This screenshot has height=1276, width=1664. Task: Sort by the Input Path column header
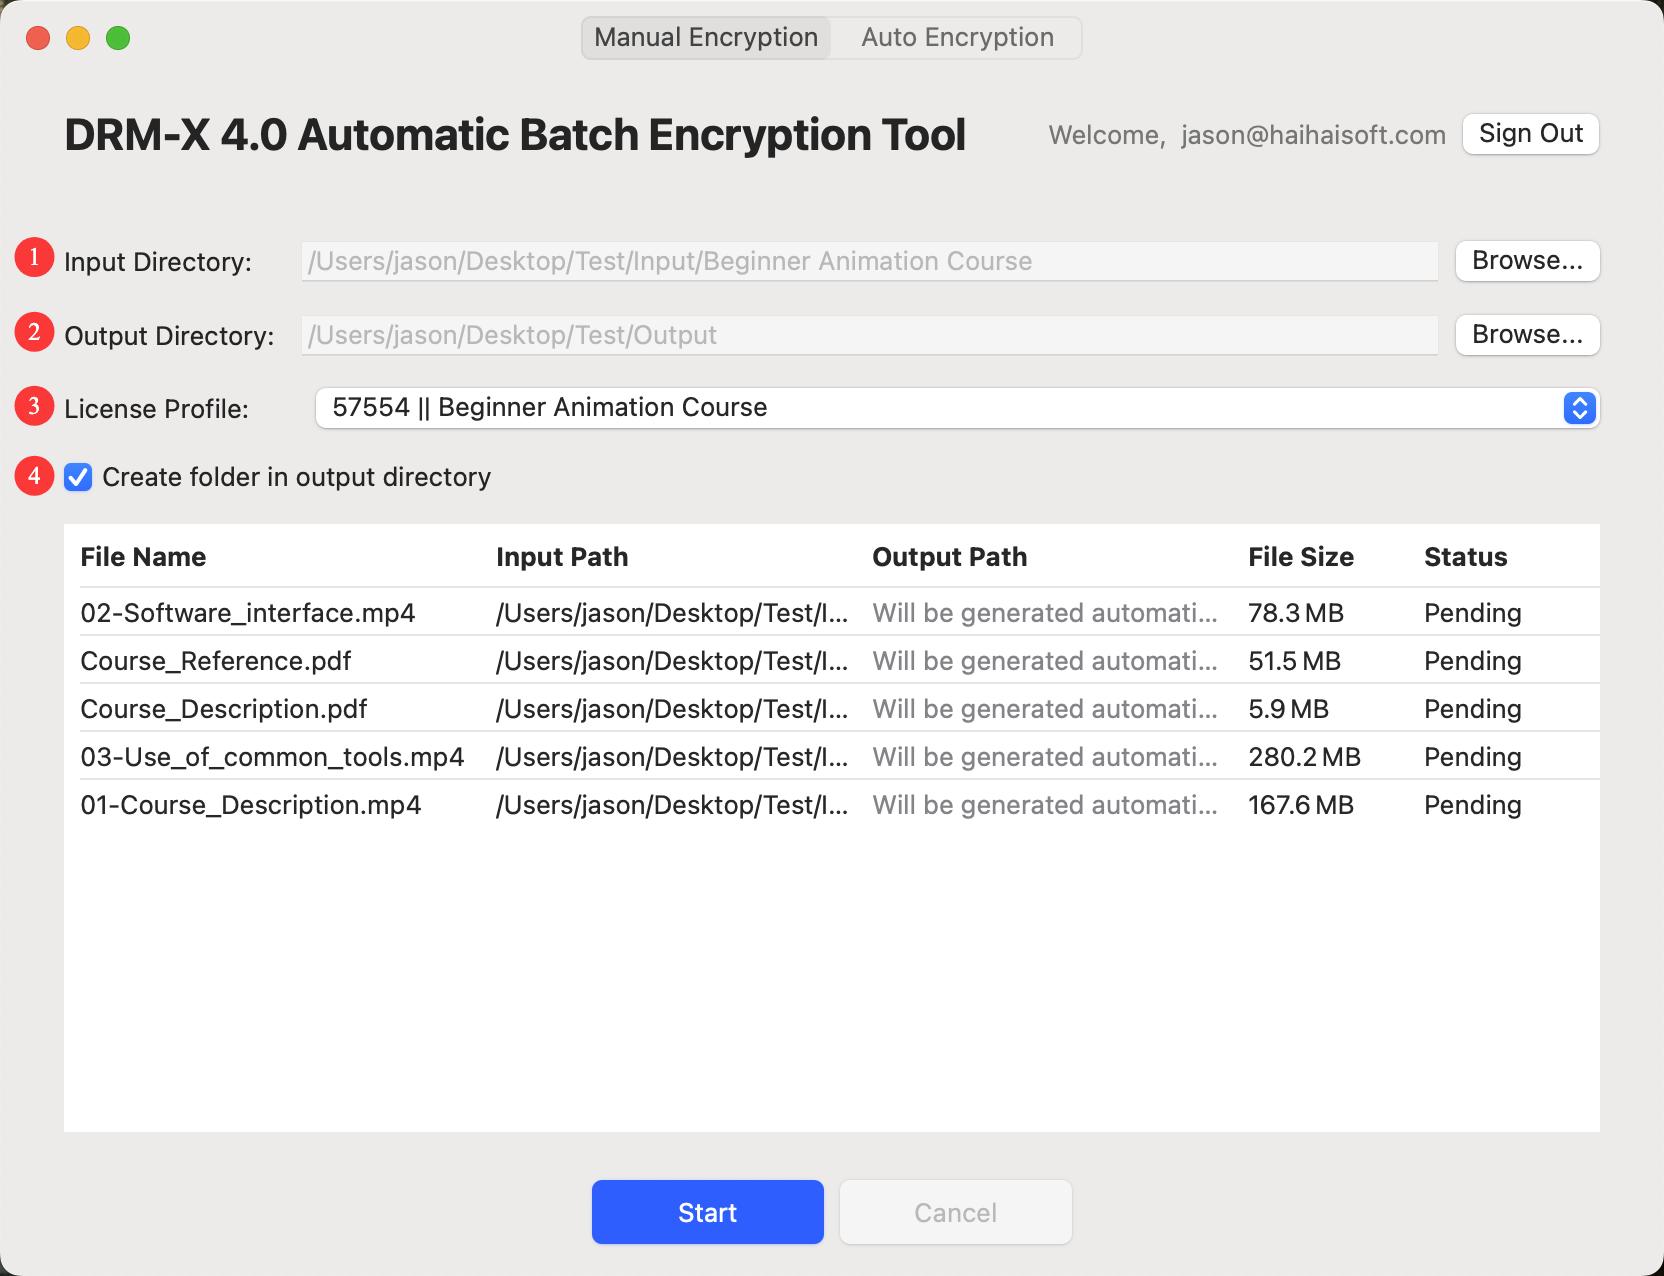pyautogui.click(x=562, y=557)
